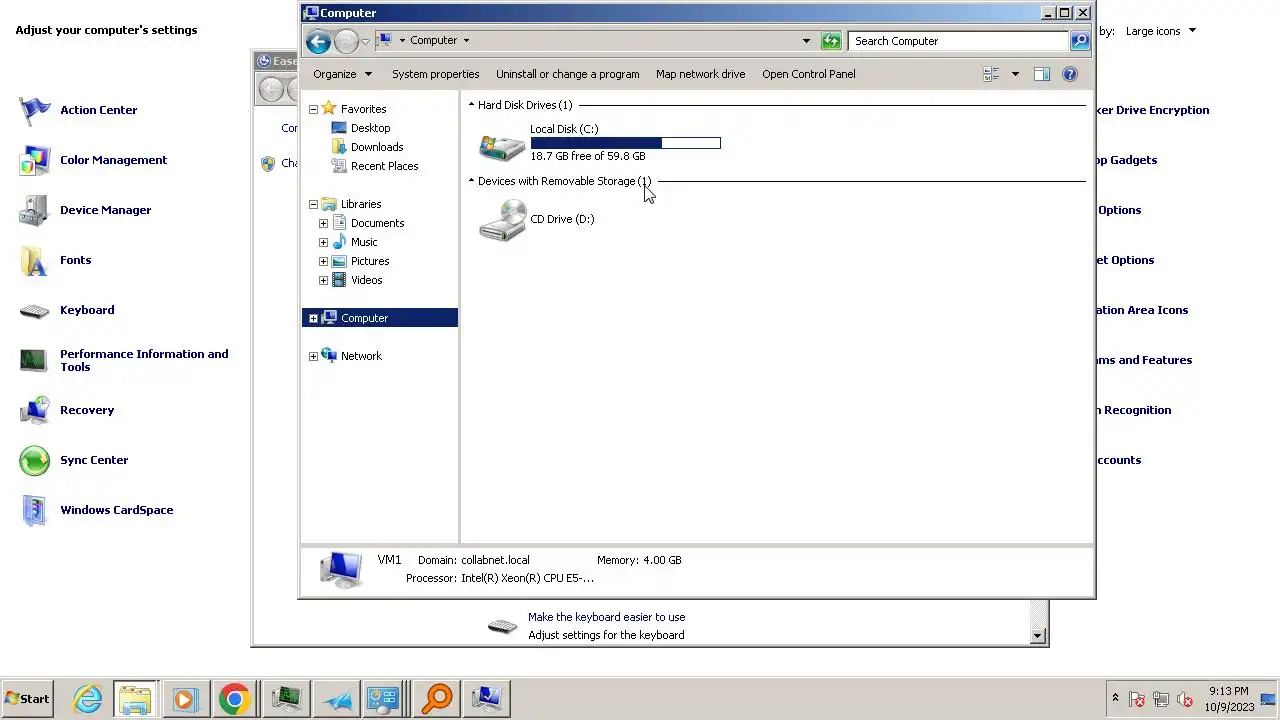Launch Internet Explorer from taskbar
This screenshot has height=720, width=1280.
pos(88,699)
